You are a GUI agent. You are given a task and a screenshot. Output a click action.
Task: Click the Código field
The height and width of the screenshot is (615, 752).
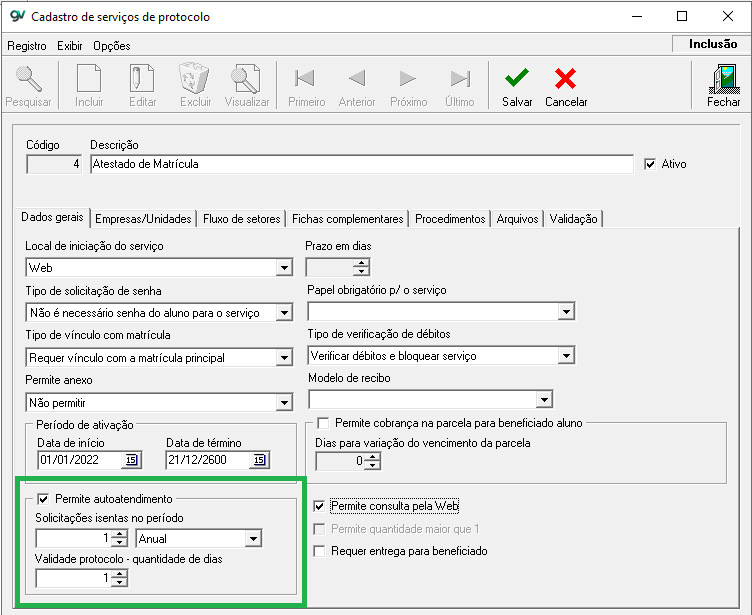tap(54, 164)
